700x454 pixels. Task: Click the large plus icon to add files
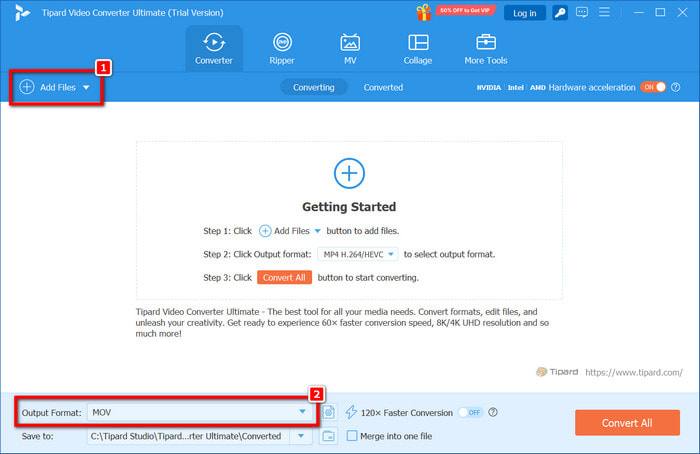tap(349, 173)
